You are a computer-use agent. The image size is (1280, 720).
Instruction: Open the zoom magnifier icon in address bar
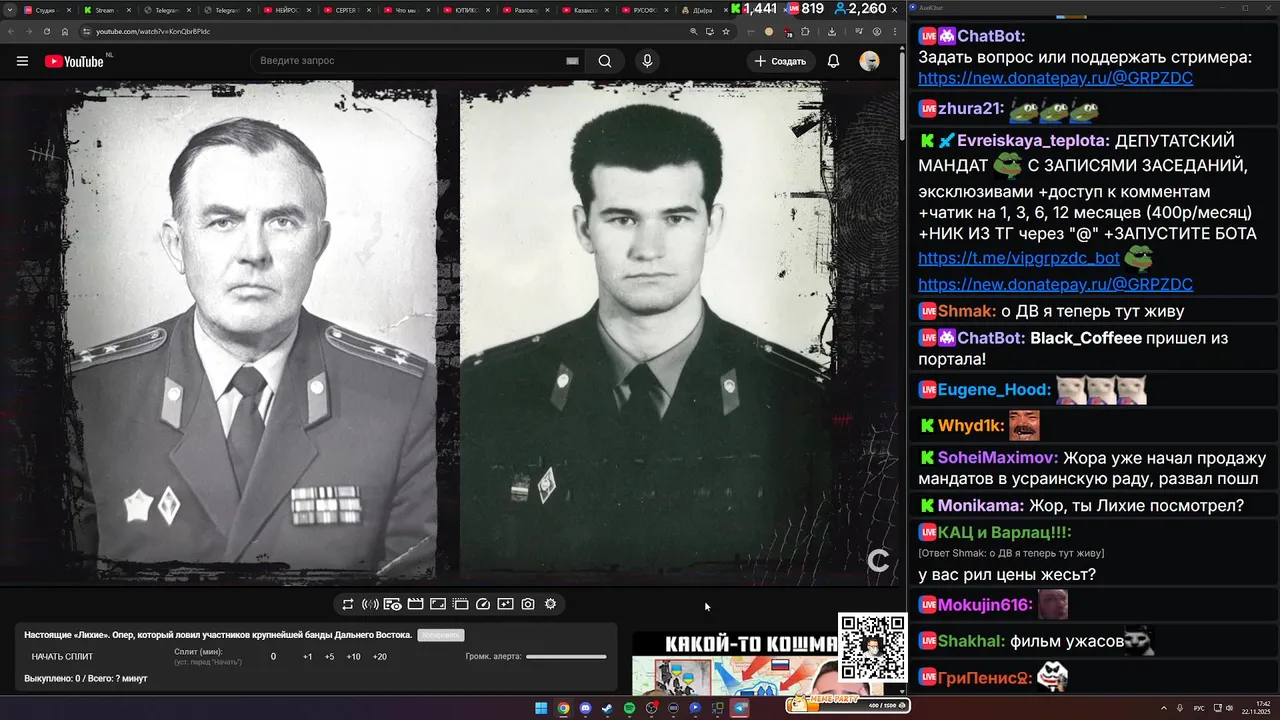click(x=695, y=31)
